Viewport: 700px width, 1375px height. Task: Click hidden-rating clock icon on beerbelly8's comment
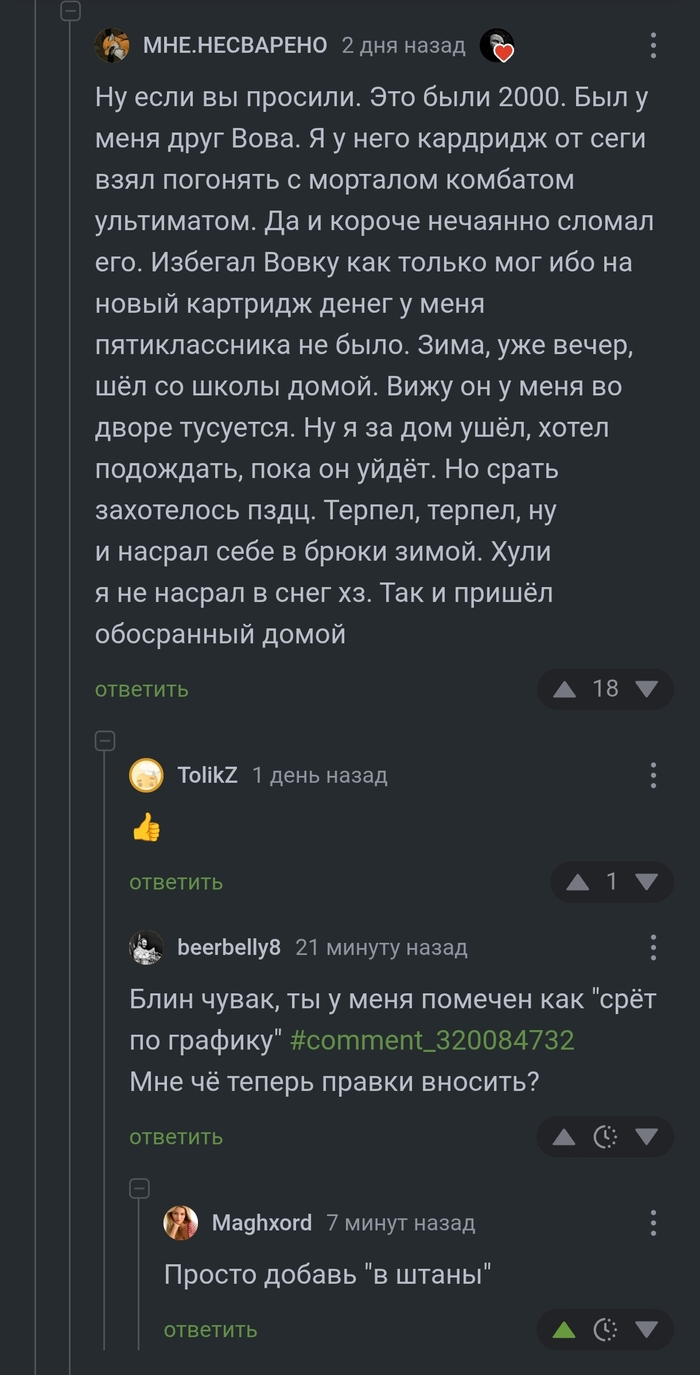(604, 1136)
